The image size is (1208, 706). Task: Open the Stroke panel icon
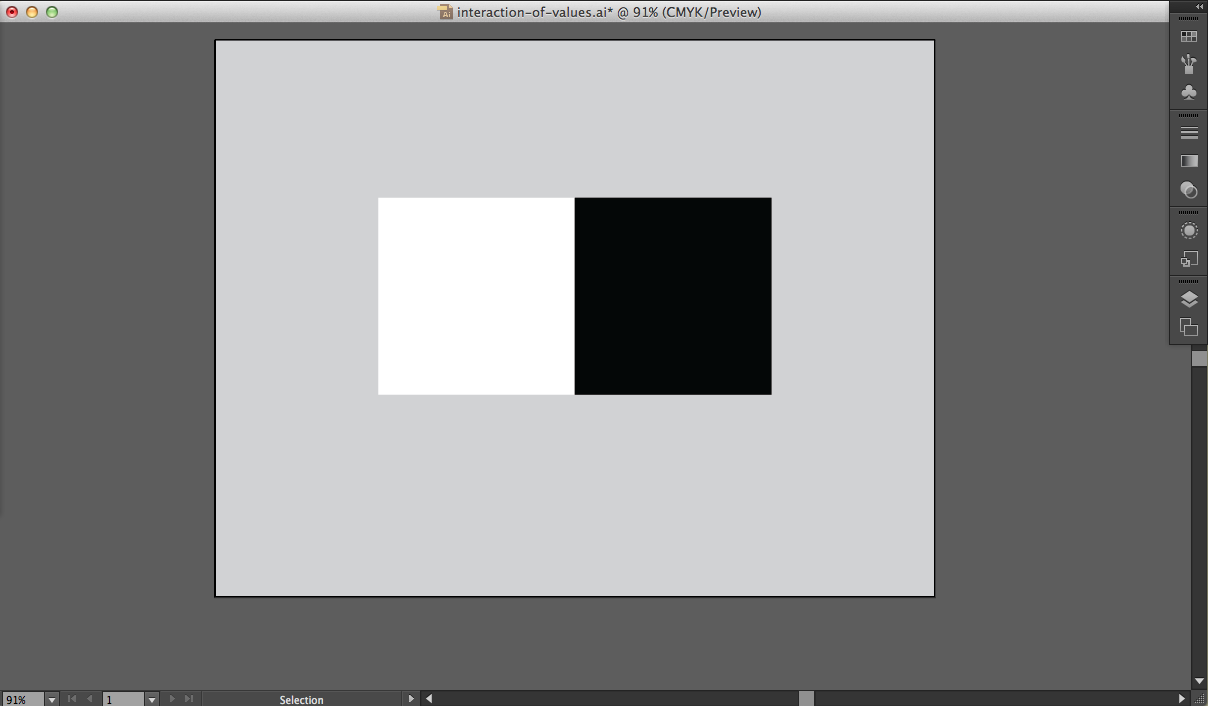tap(1188, 133)
